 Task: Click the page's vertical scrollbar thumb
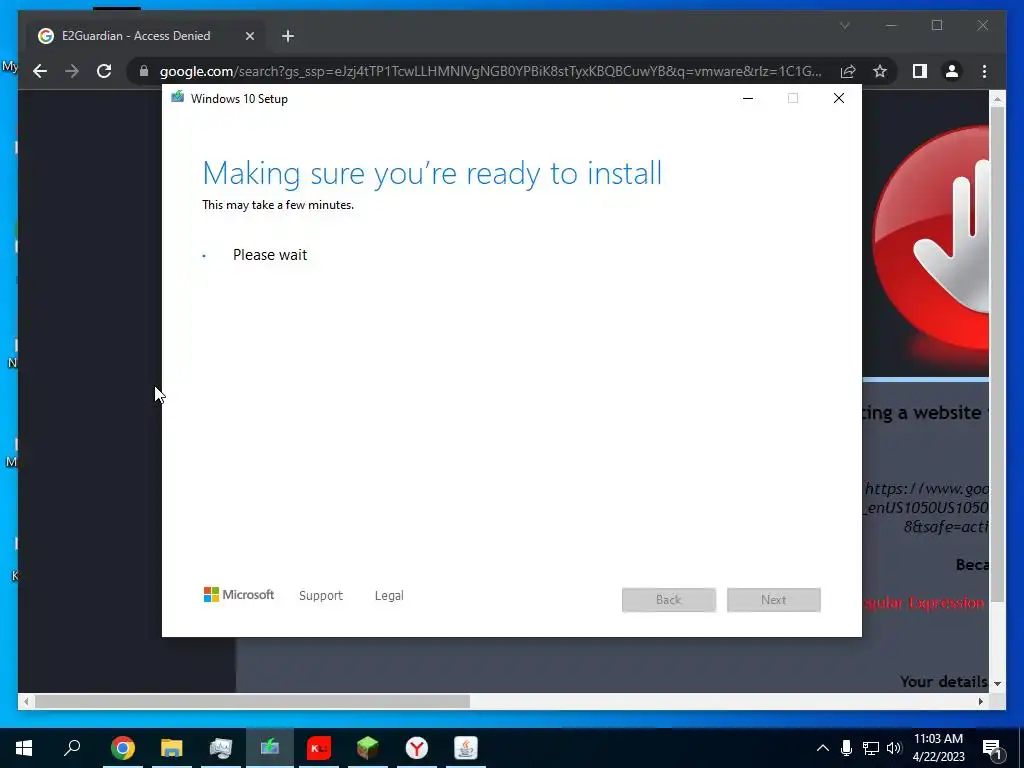(x=997, y=354)
